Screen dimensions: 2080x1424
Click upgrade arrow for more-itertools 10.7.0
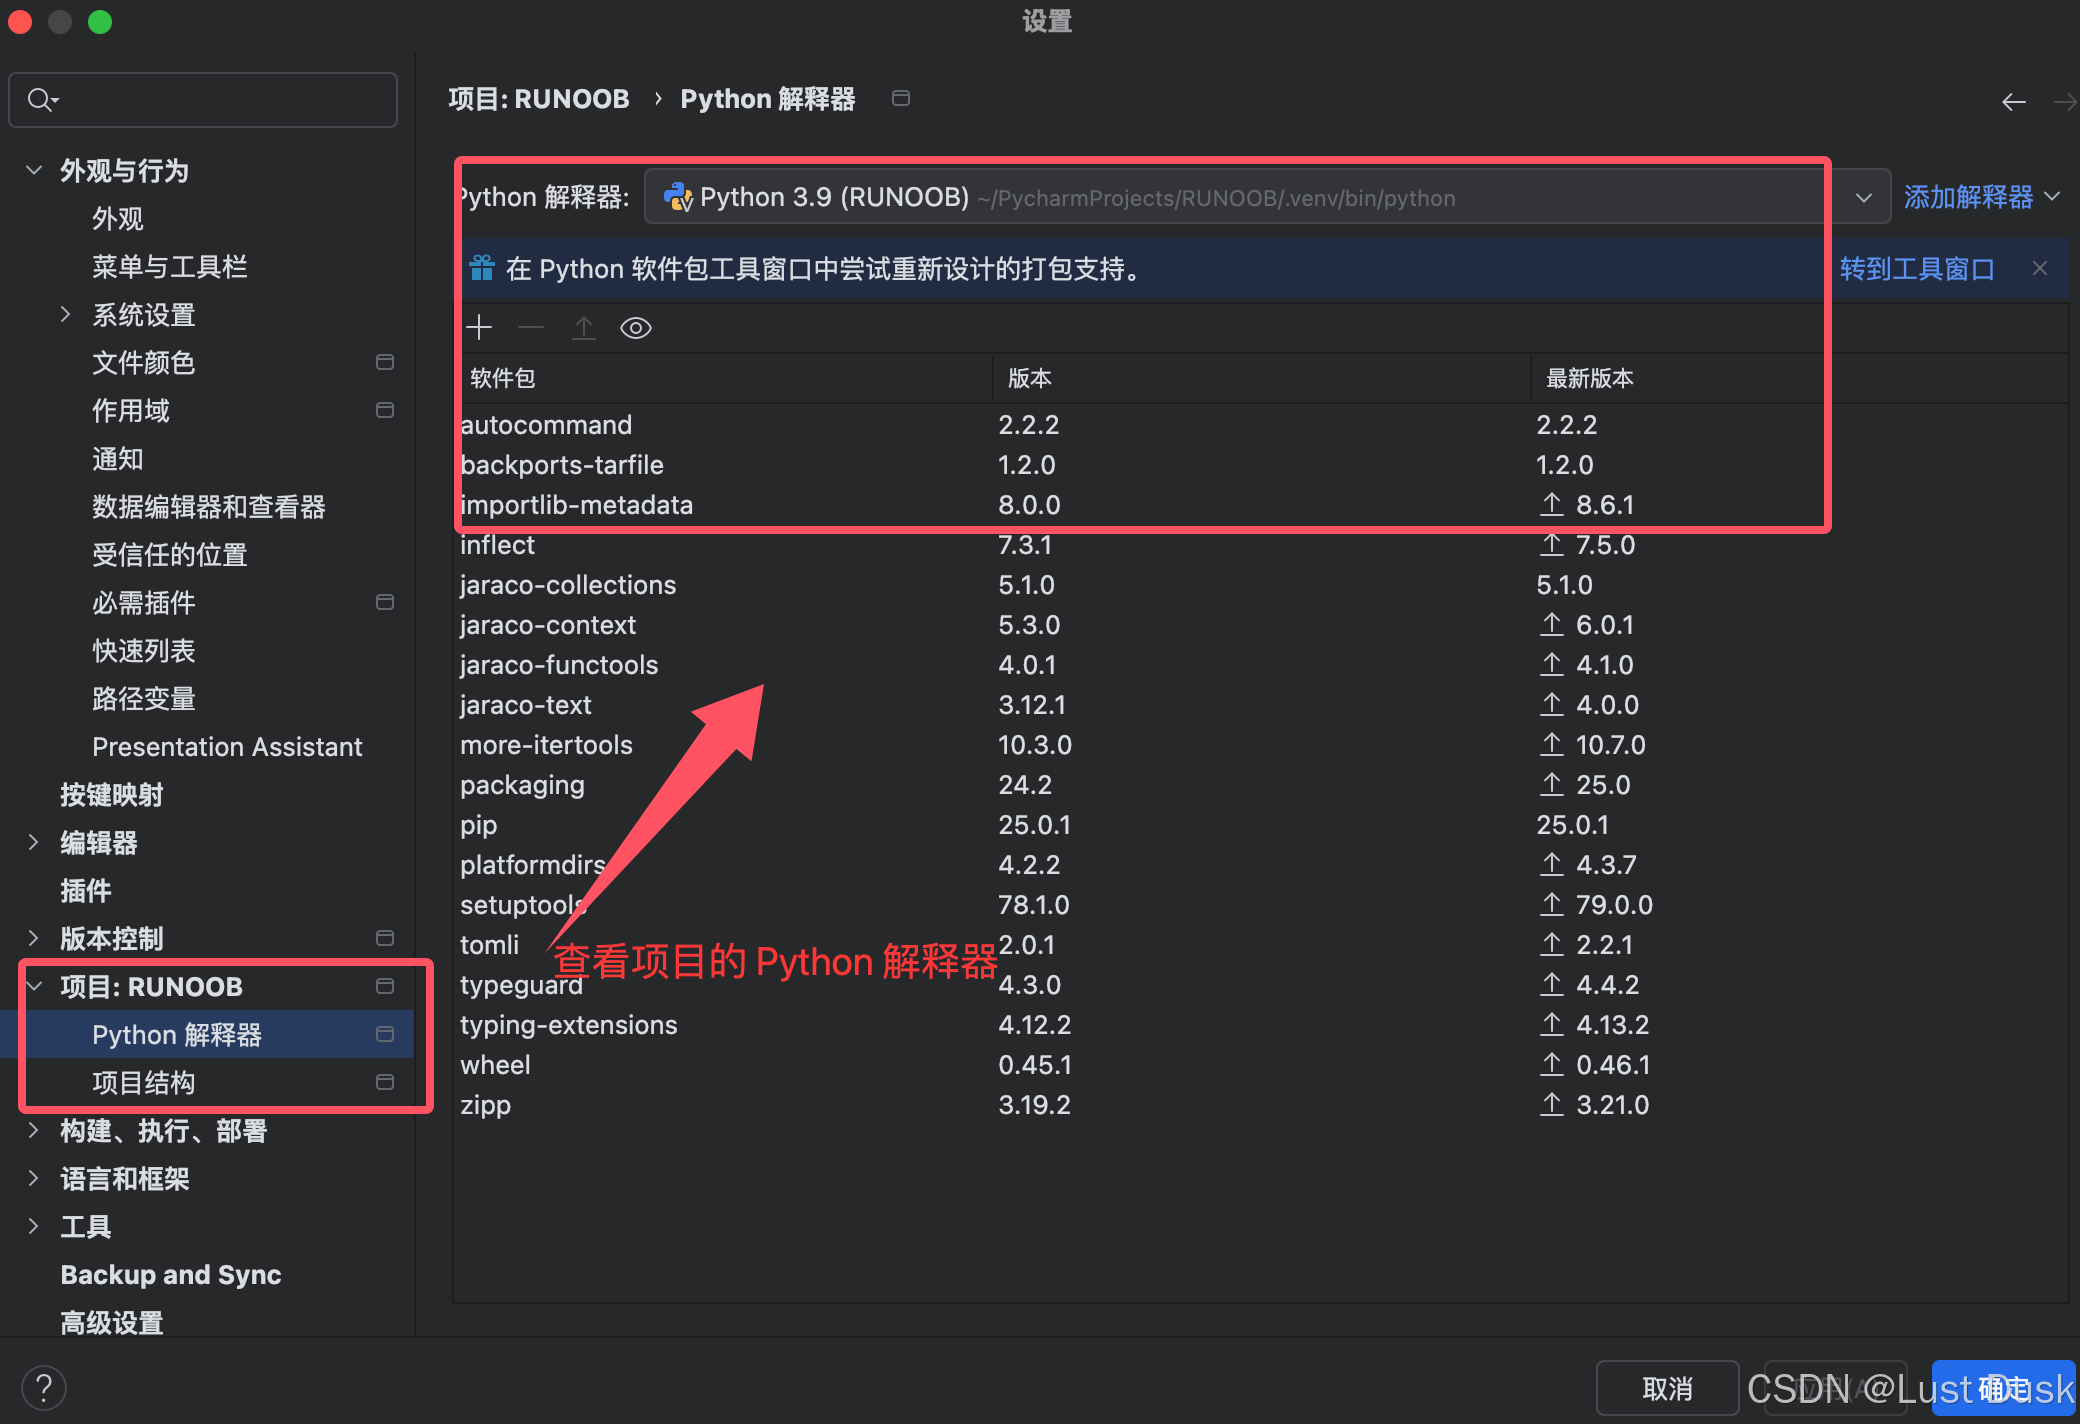[x=1551, y=744]
